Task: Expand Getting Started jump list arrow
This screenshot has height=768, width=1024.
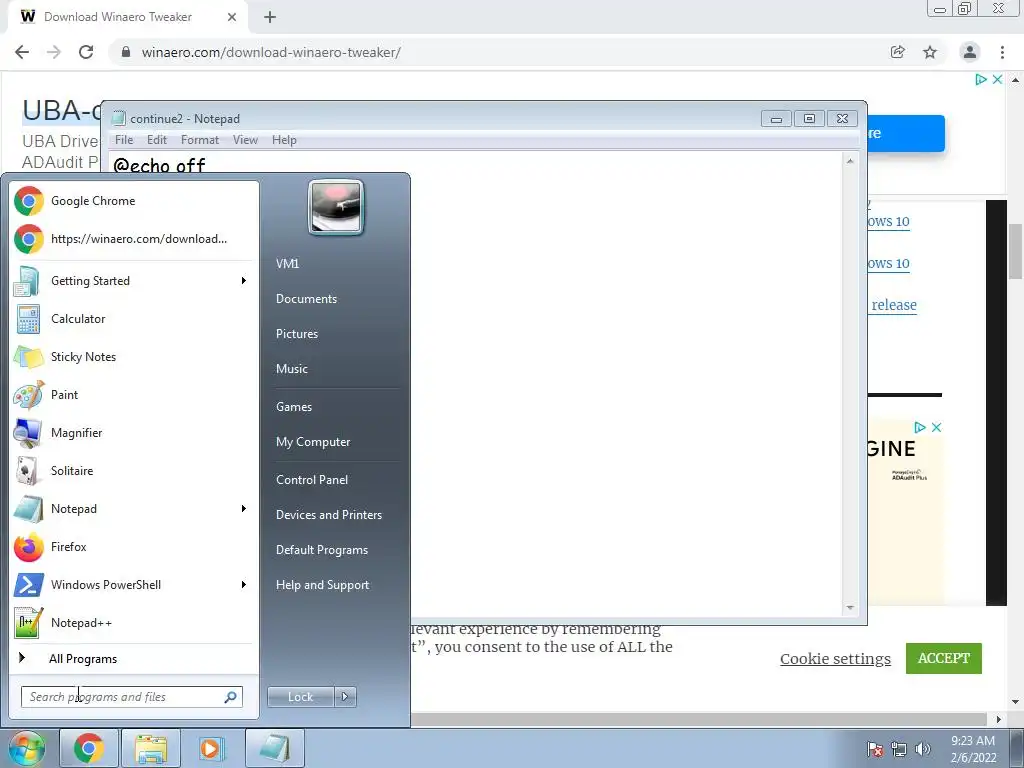Action: 244,281
